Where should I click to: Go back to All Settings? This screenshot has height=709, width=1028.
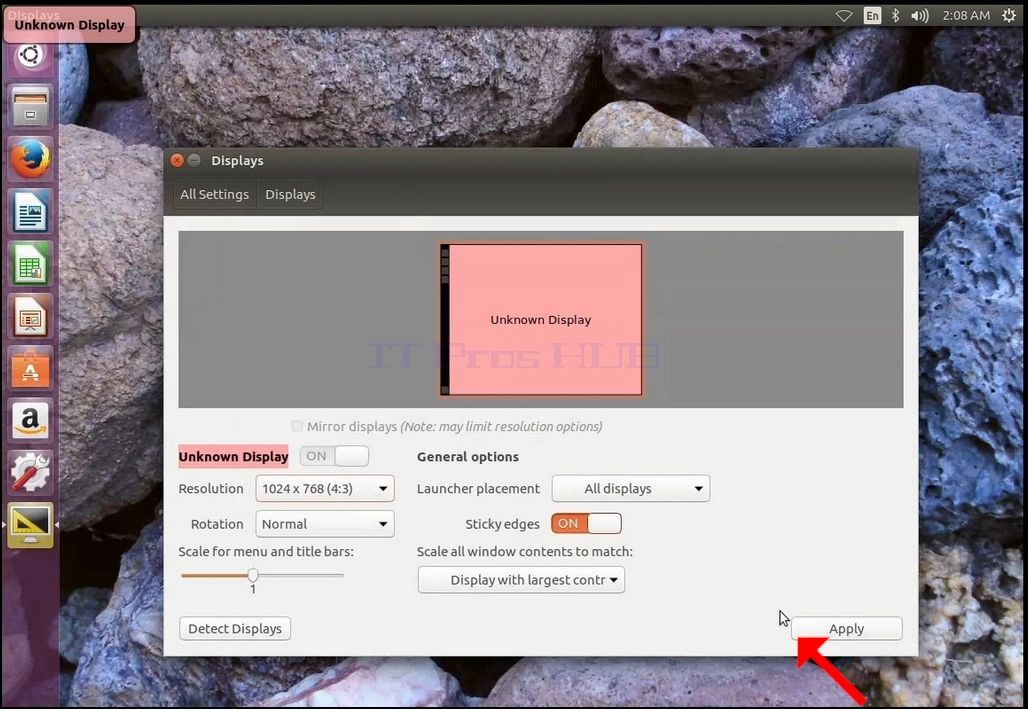(x=214, y=194)
